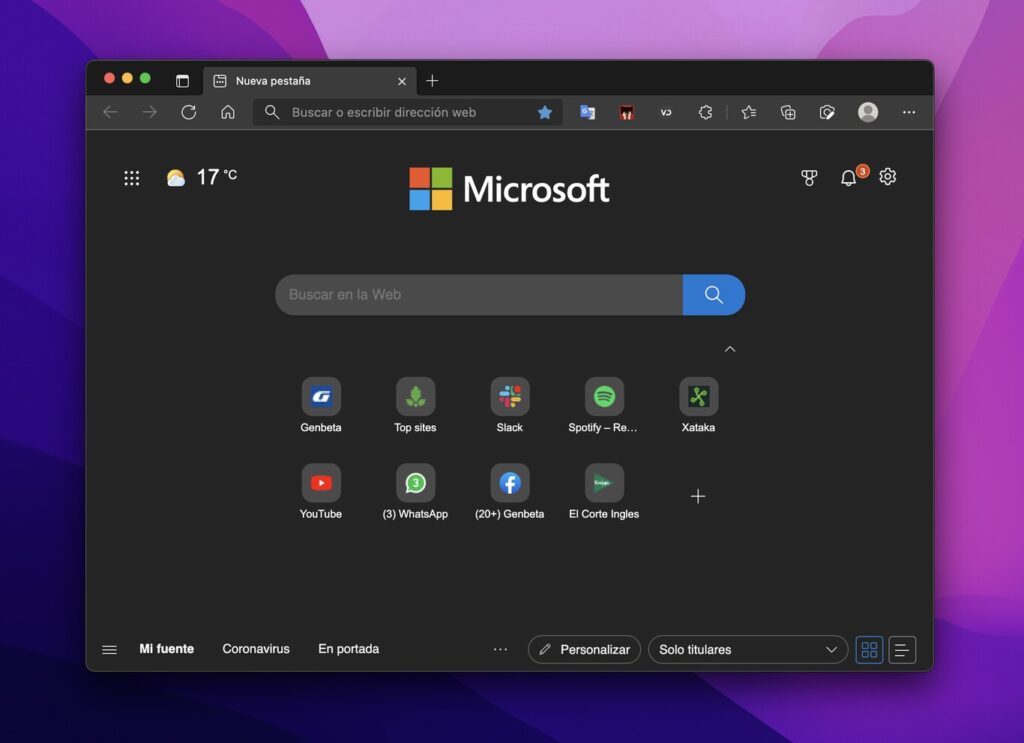1024x743 pixels.
Task: Open the apps grid launcher
Action: pos(131,178)
